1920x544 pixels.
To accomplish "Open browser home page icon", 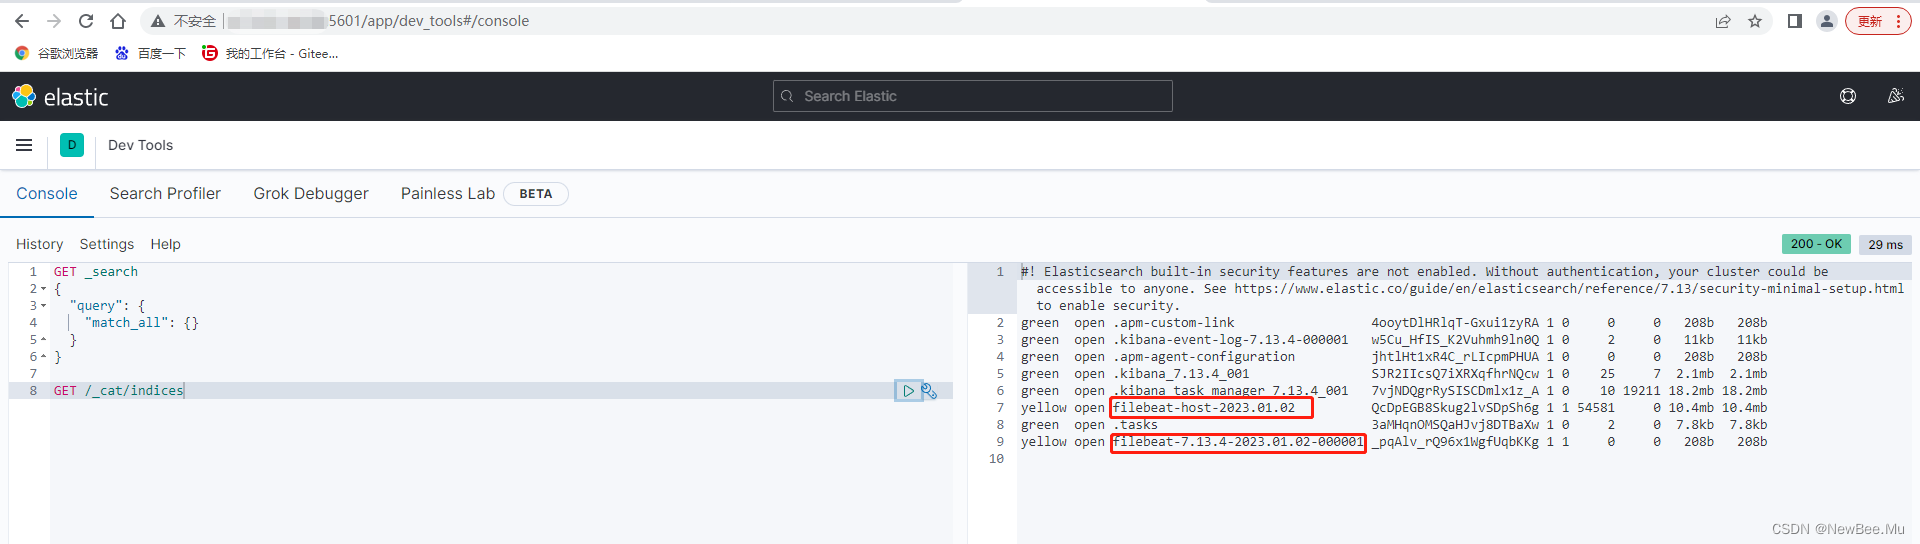I will click(x=118, y=21).
